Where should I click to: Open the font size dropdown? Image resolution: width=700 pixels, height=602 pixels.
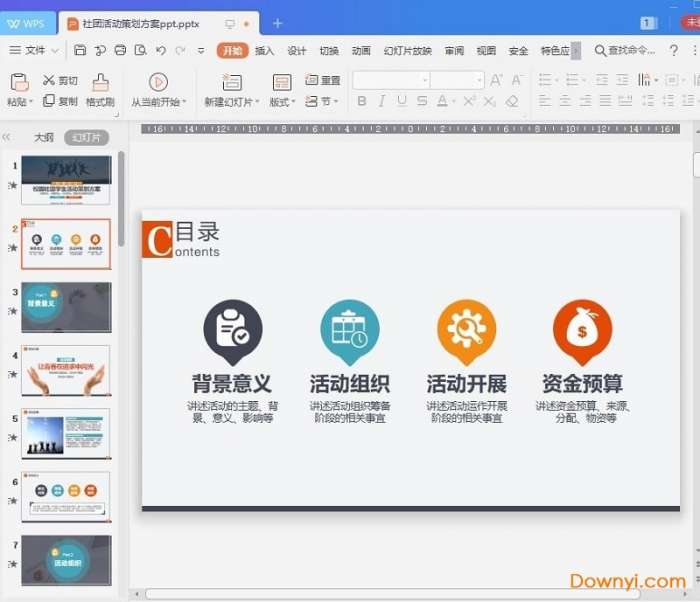click(x=479, y=81)
